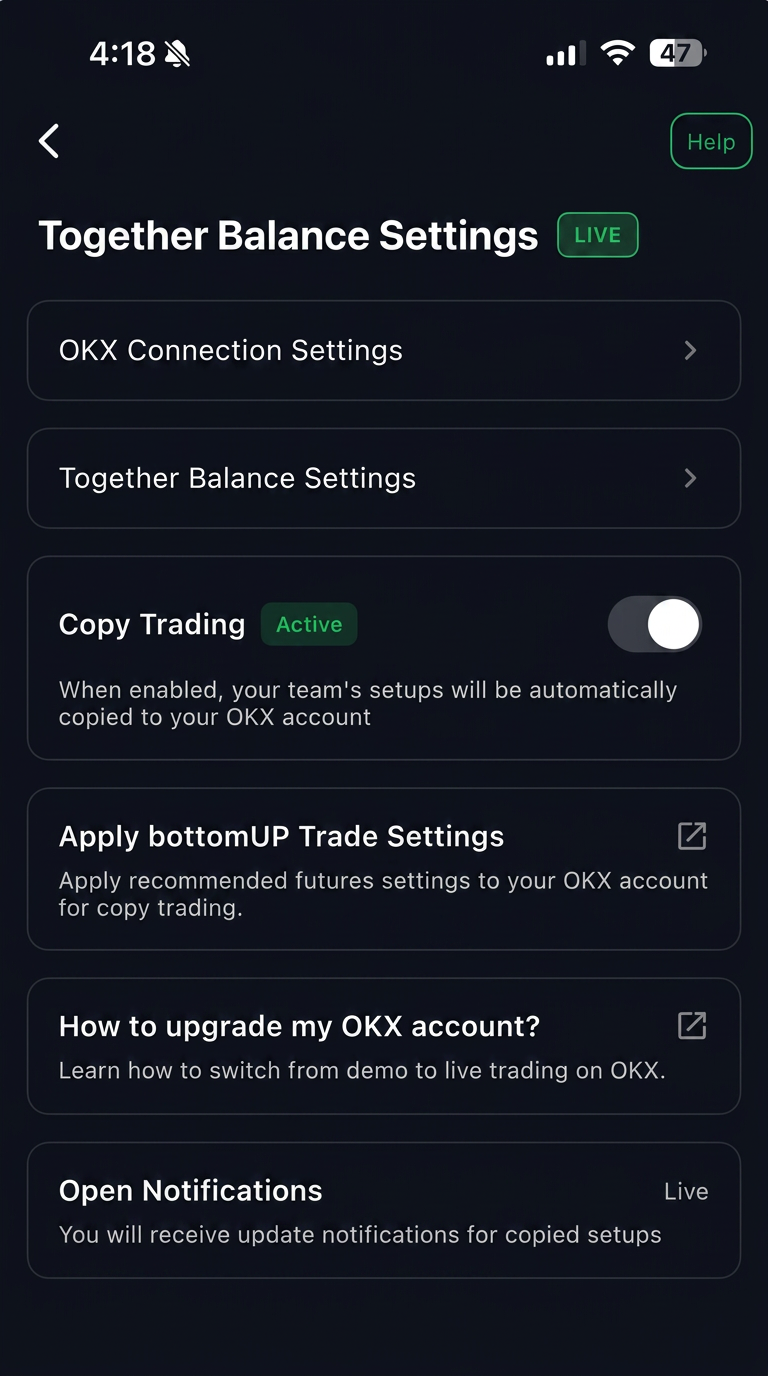The height and width of the screenshot is (1376, 768).
Task: Tap the Open Notifications card
Action: 383,1210
